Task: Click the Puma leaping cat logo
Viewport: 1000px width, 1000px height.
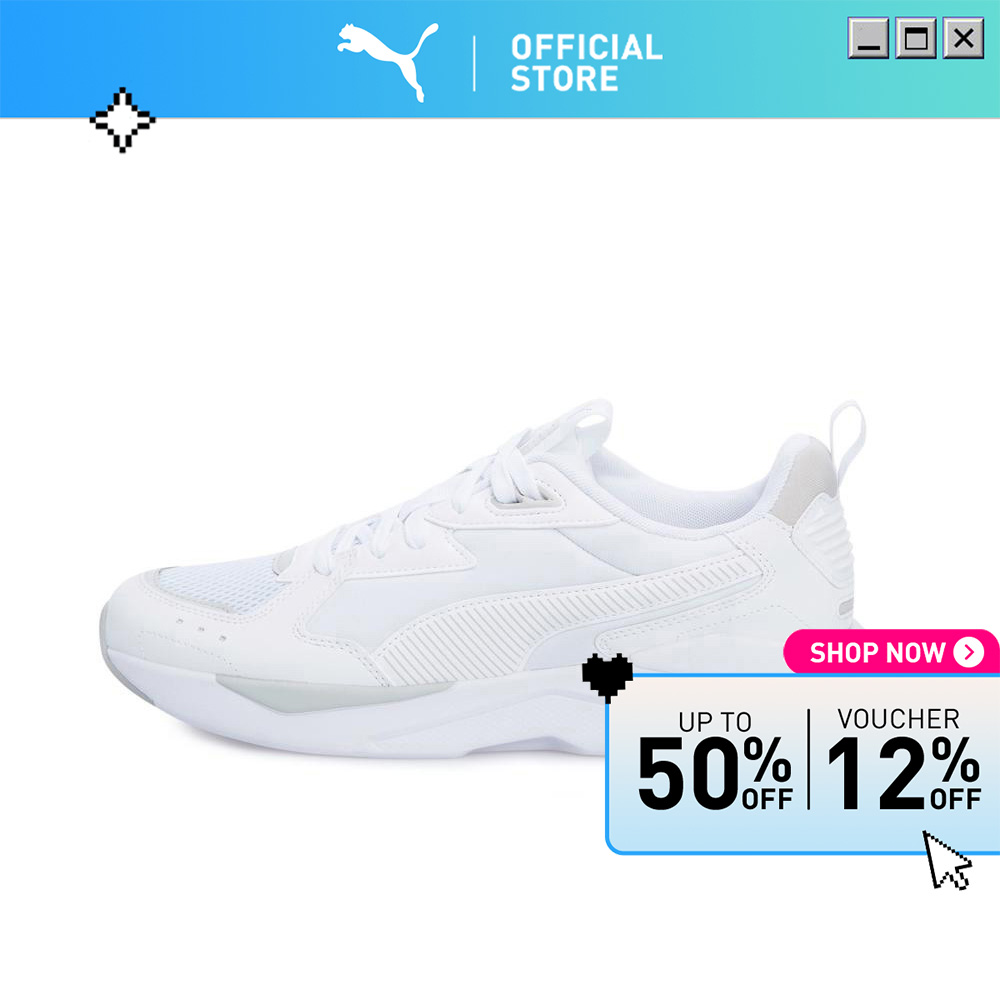Action: 388,62
